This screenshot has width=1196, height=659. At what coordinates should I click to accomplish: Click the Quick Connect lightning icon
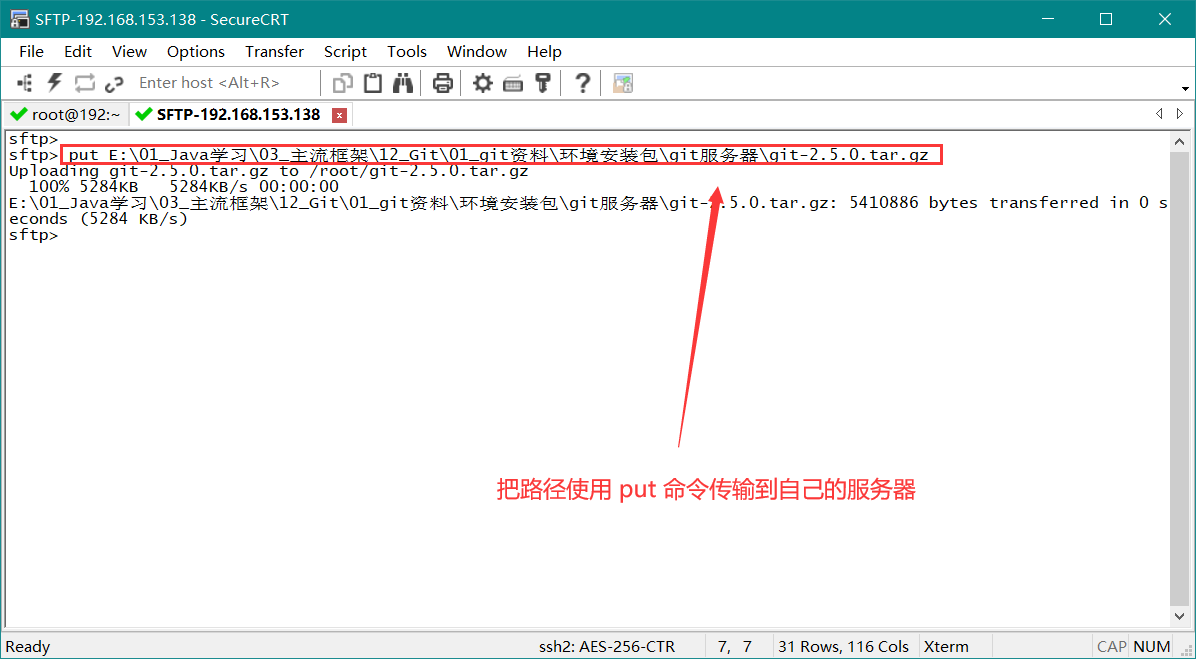point(55,83)
